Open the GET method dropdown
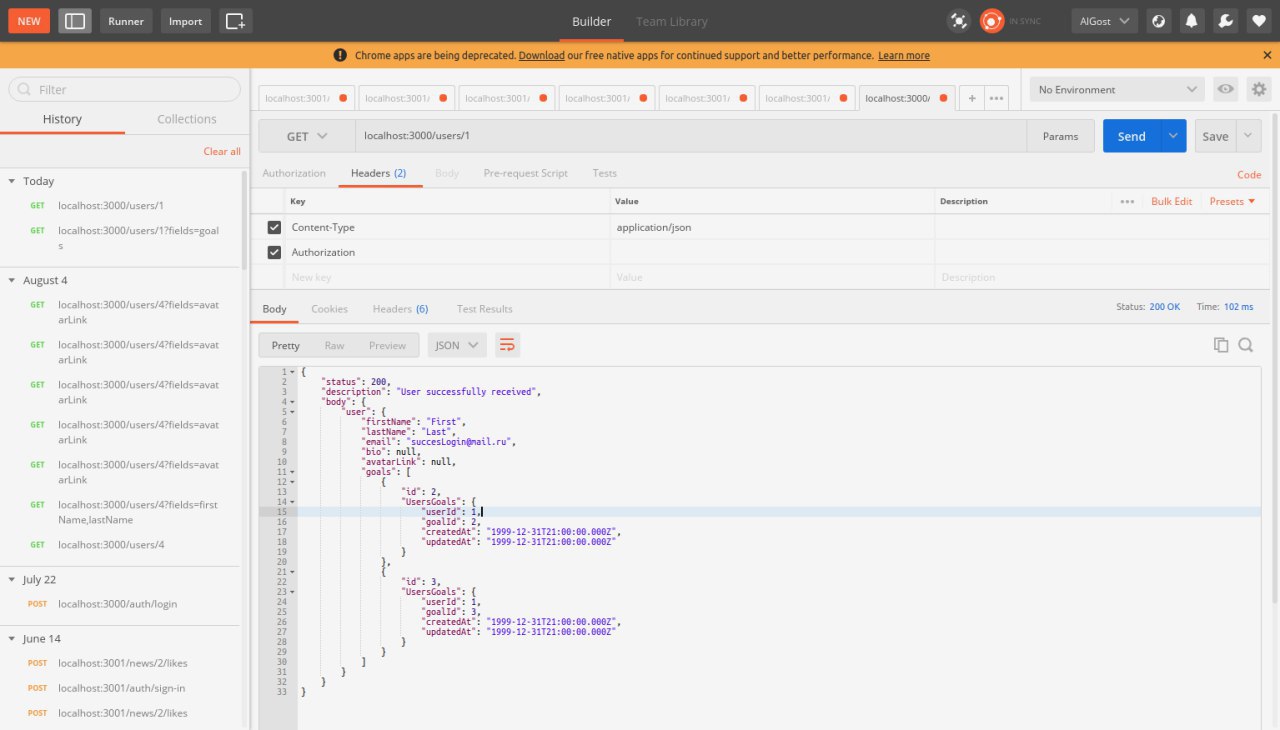The height and width of the screenshot is (730, 1280). [307, 136]
